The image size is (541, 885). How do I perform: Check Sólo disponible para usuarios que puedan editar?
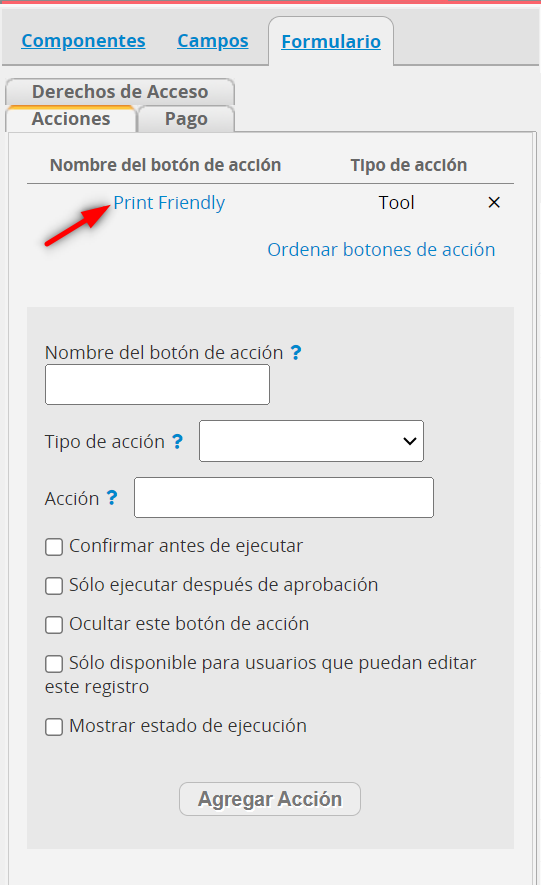pyautogui.click(x=54, y=664)
